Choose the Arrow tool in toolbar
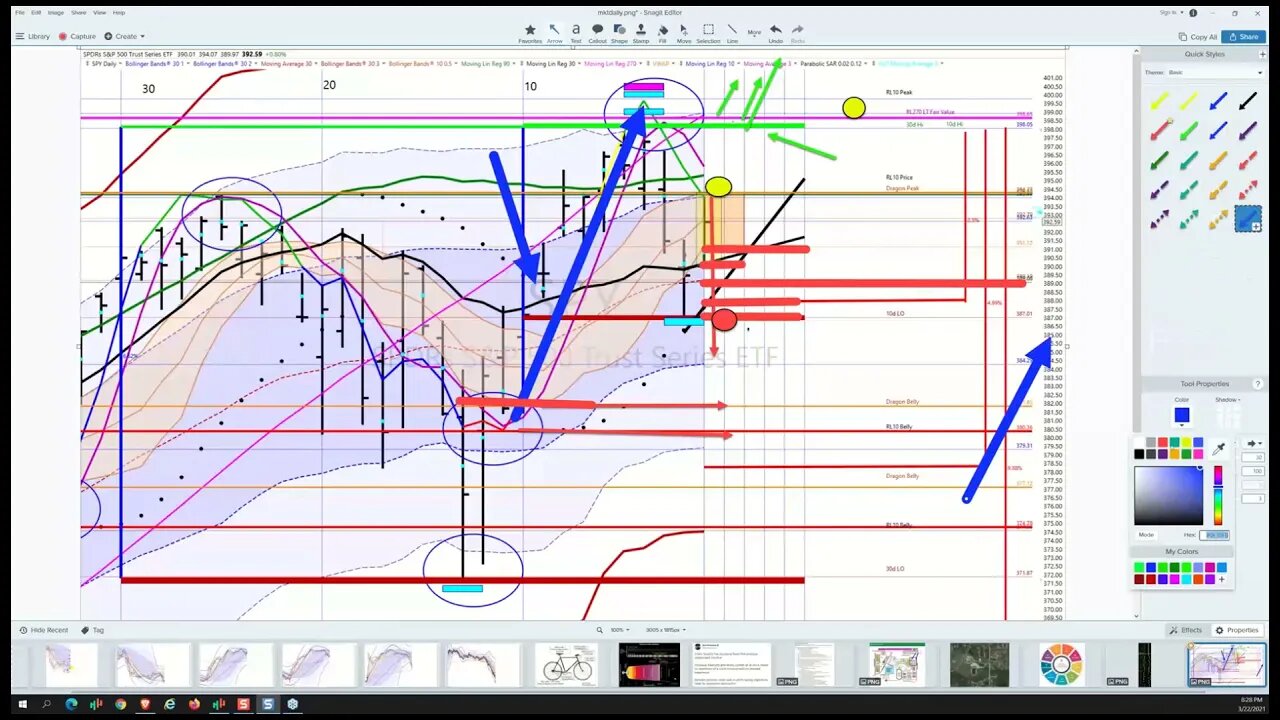Image resolution: width=1280 pixels, height=720 pixels. coord(554,34)
